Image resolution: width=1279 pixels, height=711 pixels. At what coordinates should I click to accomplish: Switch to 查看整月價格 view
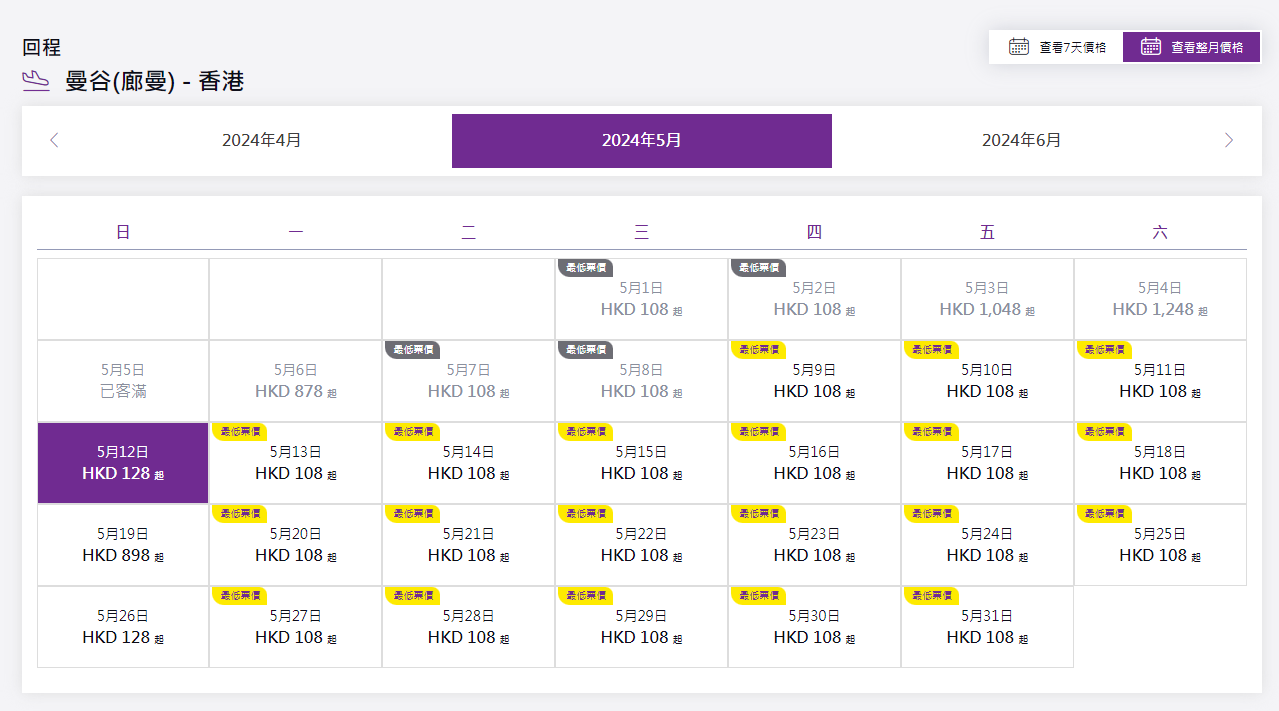[x=1191, y=47]
